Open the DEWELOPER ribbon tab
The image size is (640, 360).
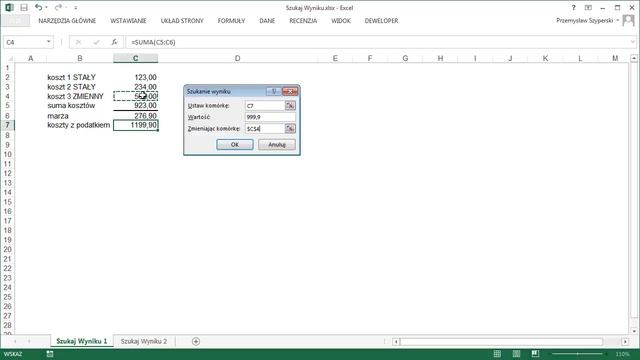click(x=381, y=21)
